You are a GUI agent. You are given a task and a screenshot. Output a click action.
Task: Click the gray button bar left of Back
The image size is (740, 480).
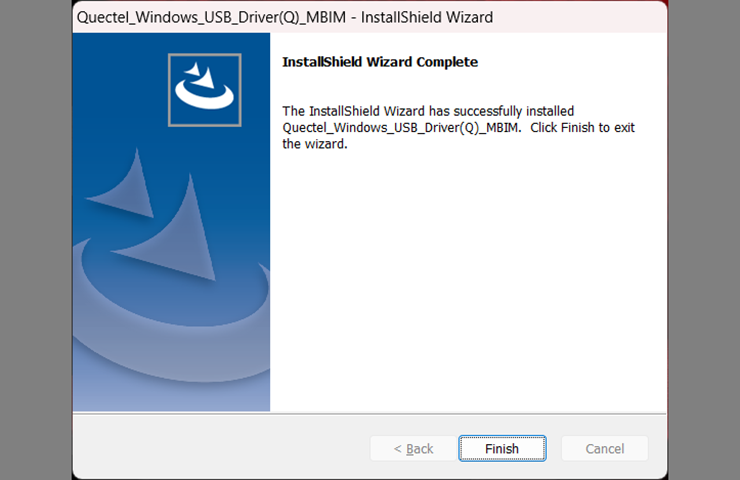[220, 449]
